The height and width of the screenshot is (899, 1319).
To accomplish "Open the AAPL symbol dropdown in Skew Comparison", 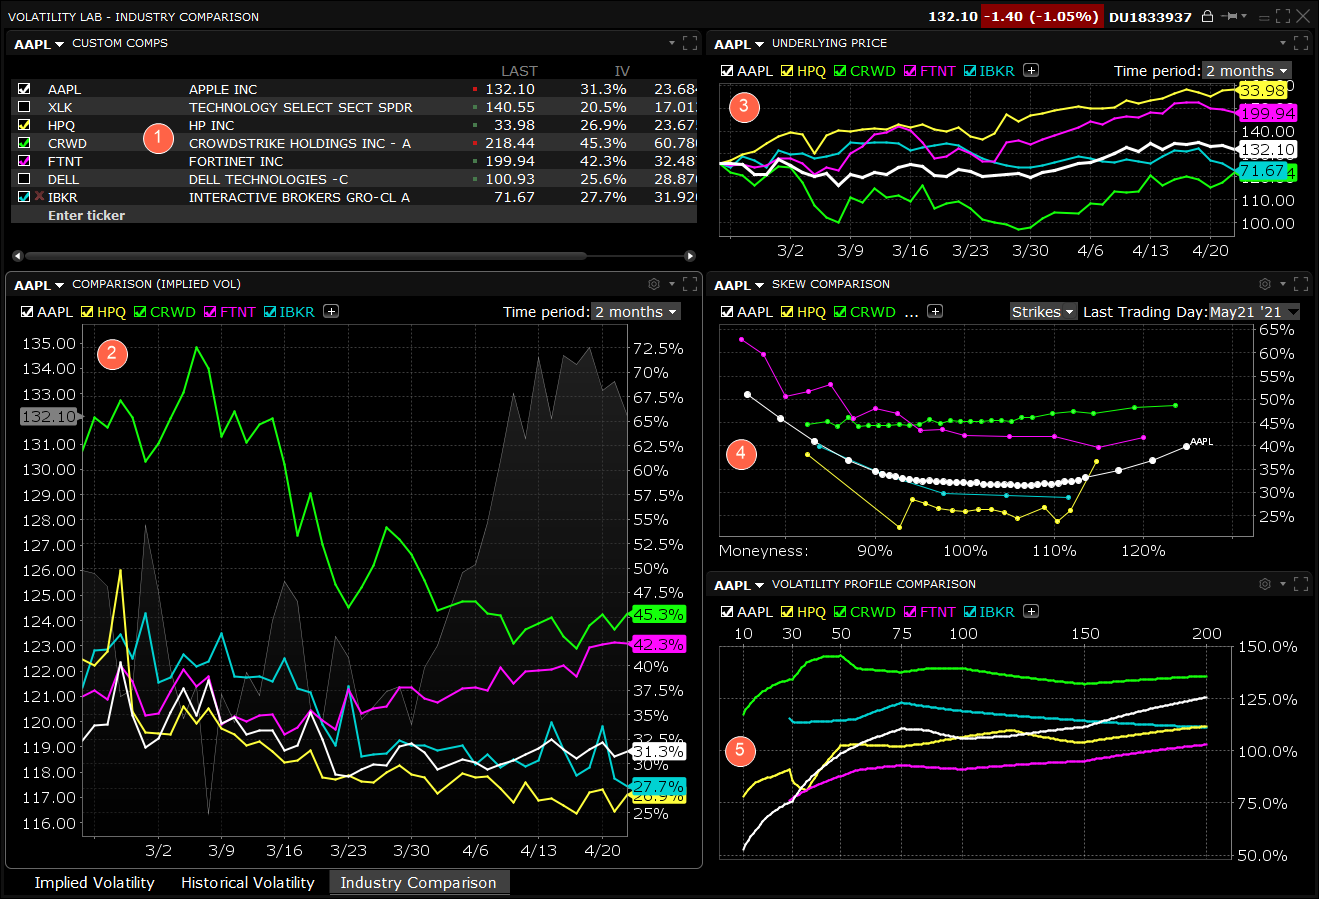I will click(739, 284).
